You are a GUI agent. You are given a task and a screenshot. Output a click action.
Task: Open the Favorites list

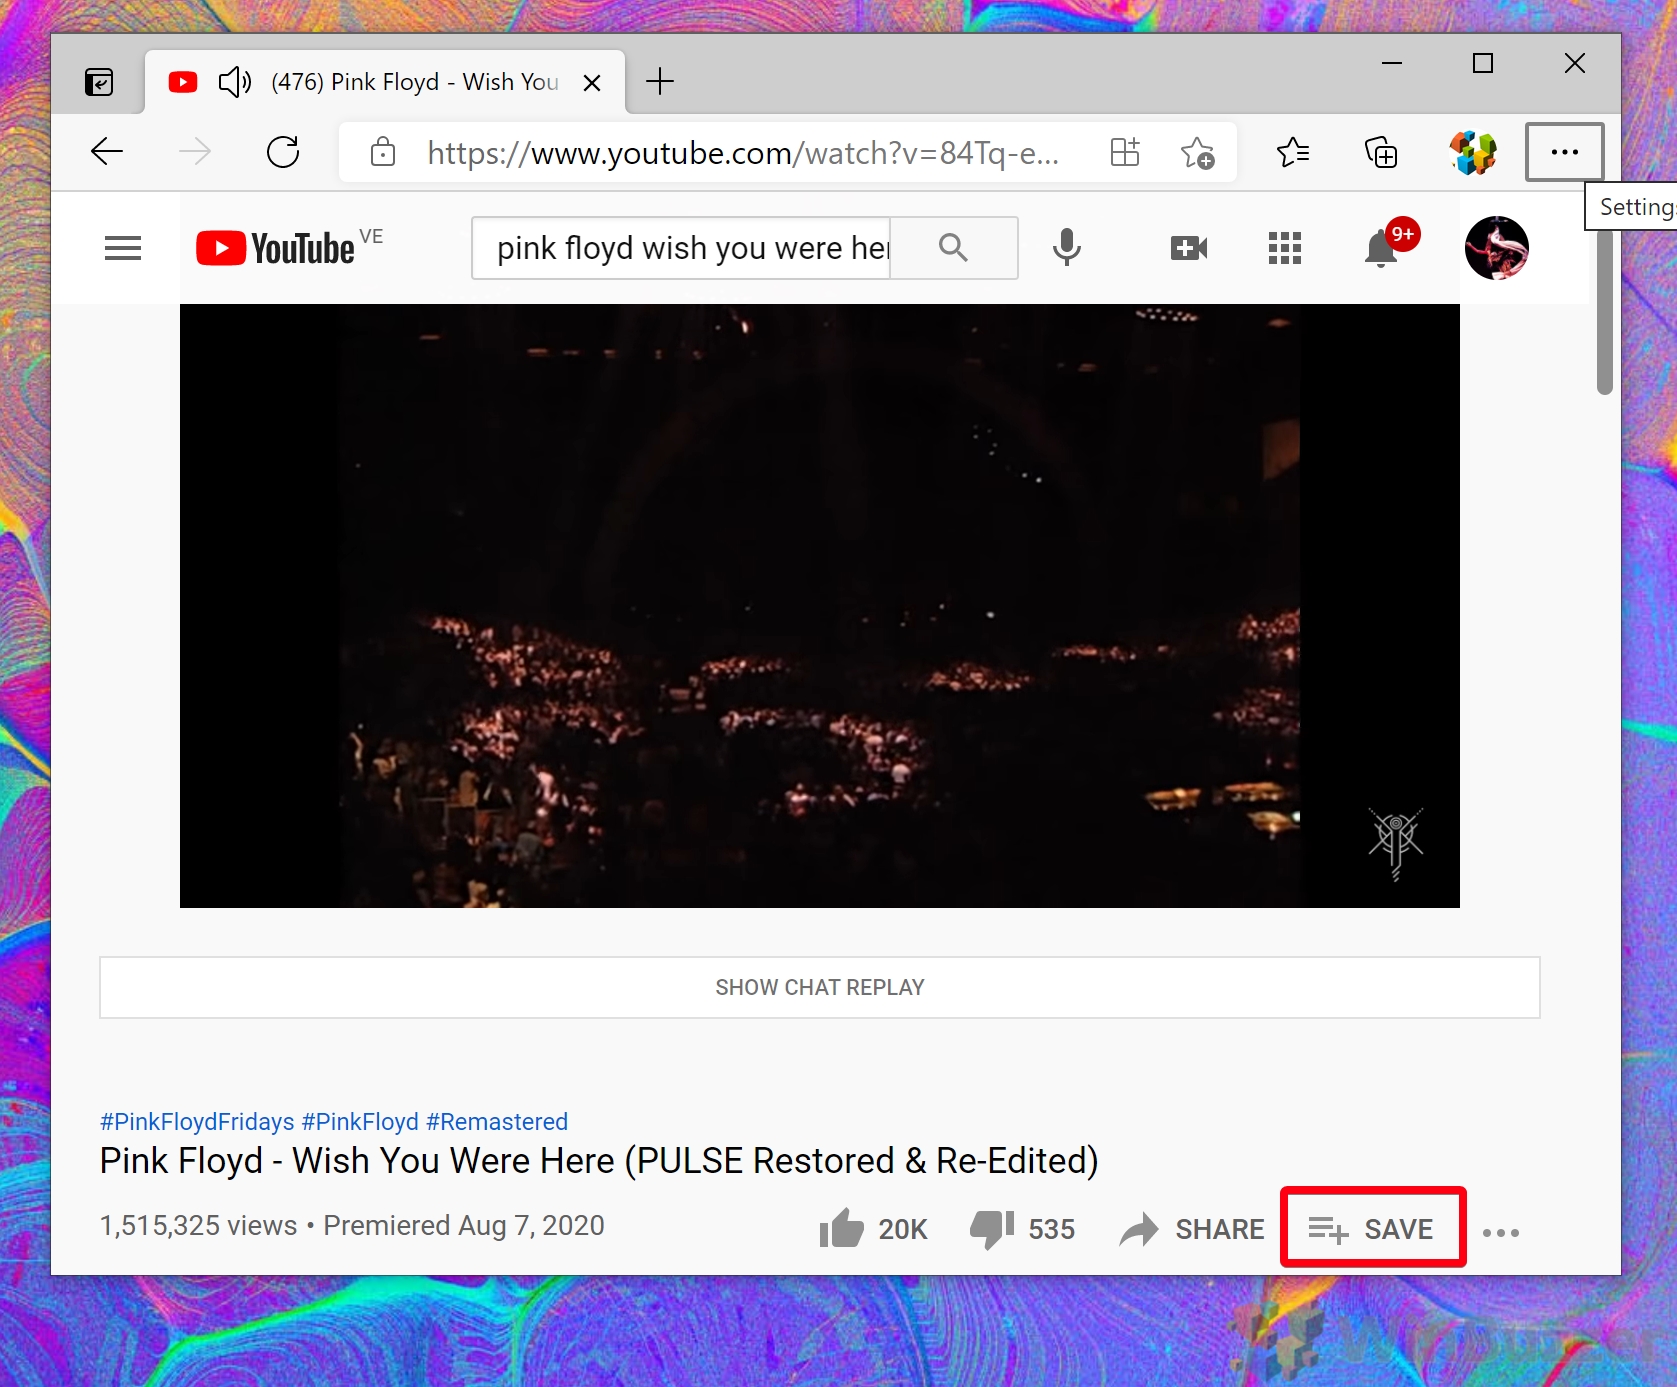click(x=1293, y=152)
